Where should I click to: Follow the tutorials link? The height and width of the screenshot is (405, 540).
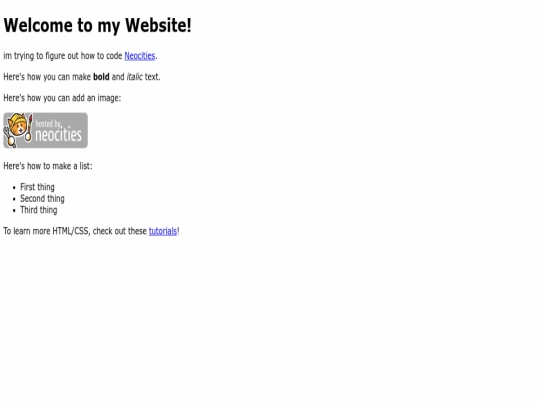(x=163, y=231)
